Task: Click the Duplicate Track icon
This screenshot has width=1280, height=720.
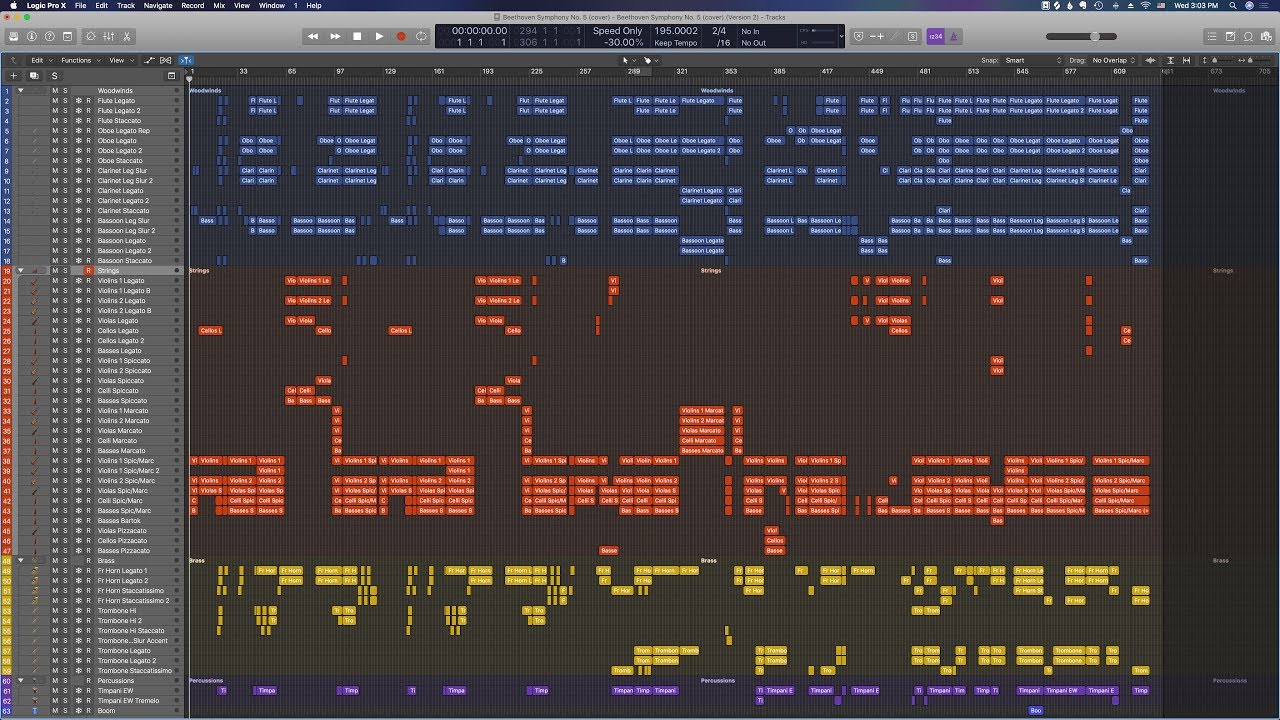Action: (34, 75)
